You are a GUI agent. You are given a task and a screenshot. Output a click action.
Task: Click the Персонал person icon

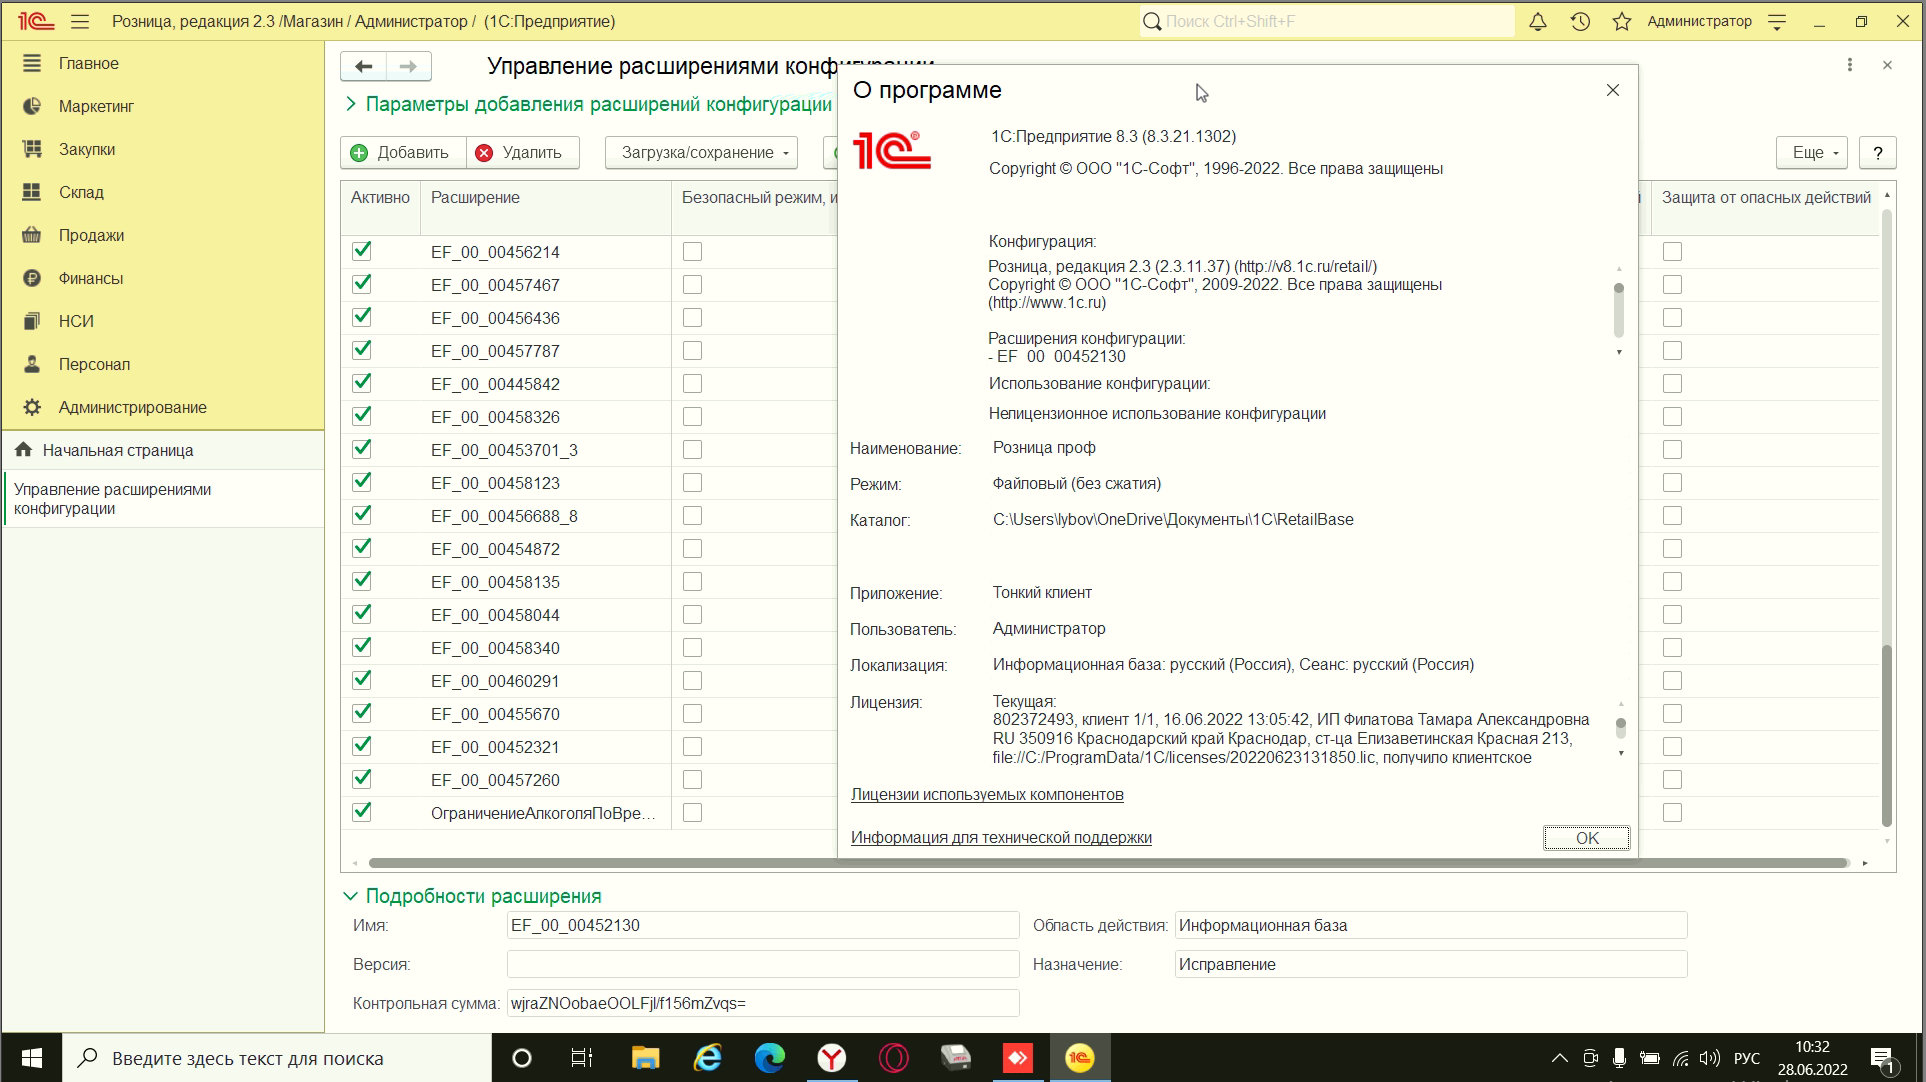32,364
